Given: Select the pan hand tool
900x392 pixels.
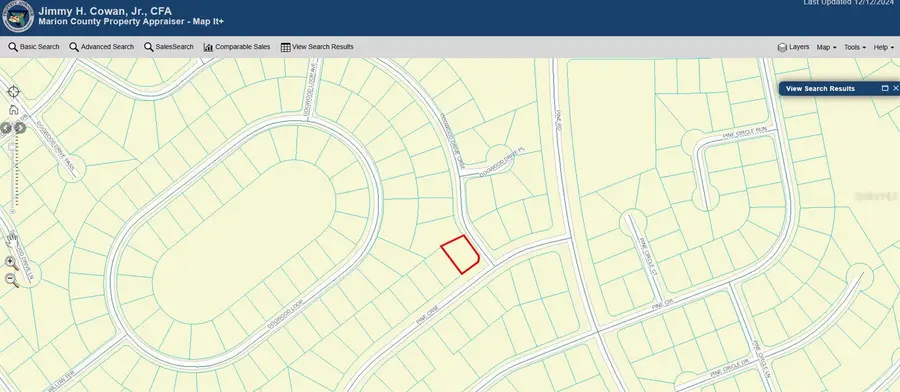Looking at the screenshot, I should point(11,239).
